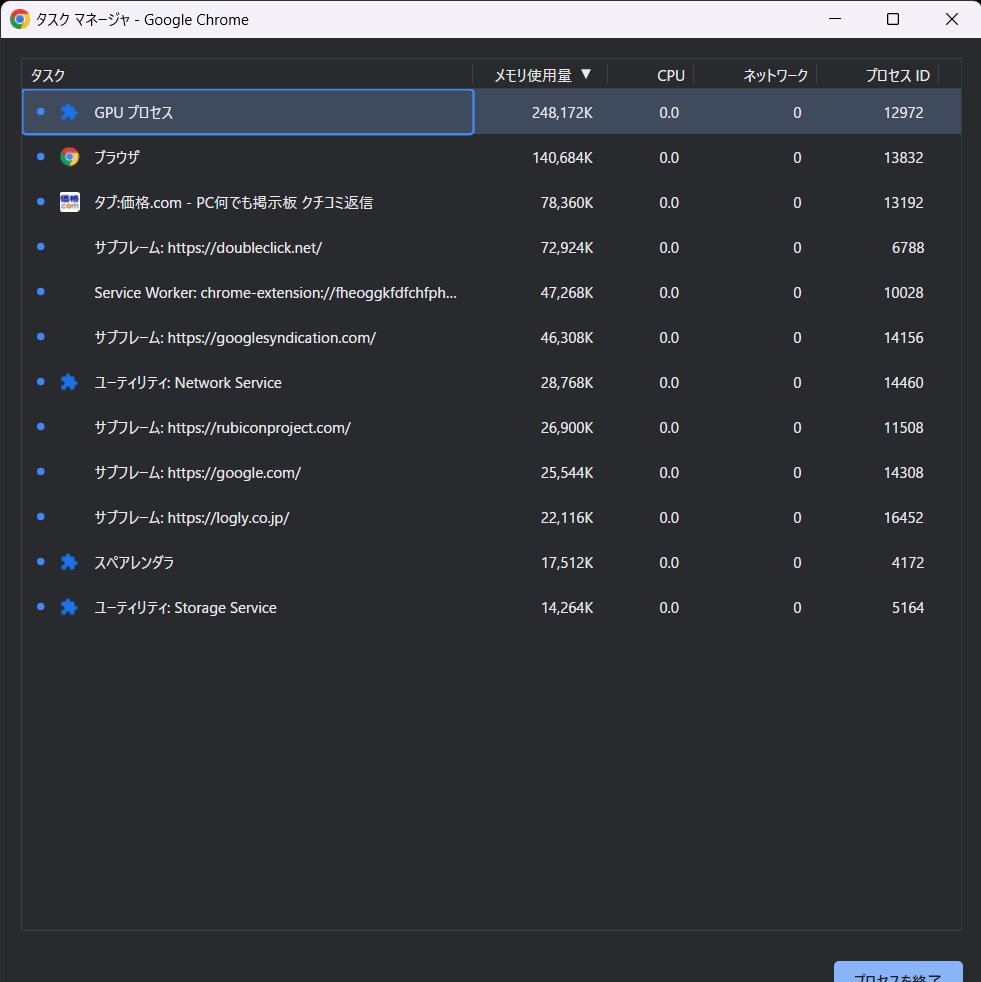Sort by the ネットワーク column header
The height and width of the screenshot is (982, 981).
coord(755,75)
